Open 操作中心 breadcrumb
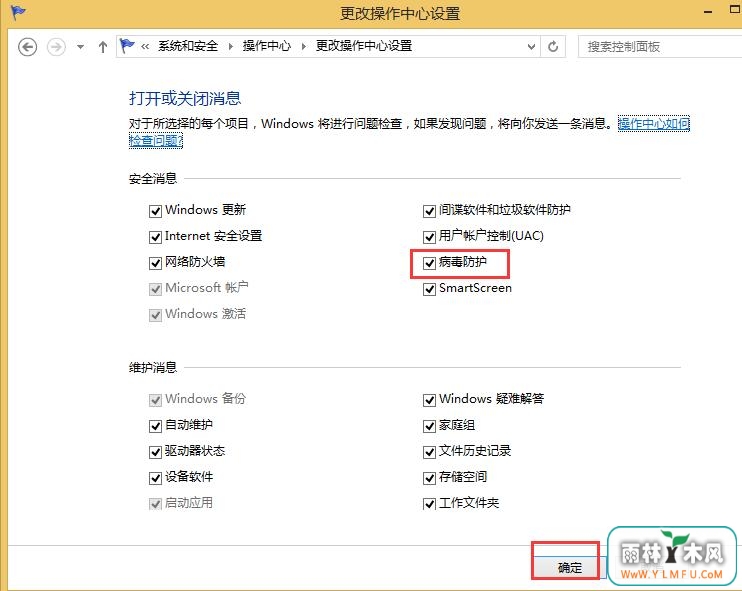The image size is (742, 591). point(267,46)
